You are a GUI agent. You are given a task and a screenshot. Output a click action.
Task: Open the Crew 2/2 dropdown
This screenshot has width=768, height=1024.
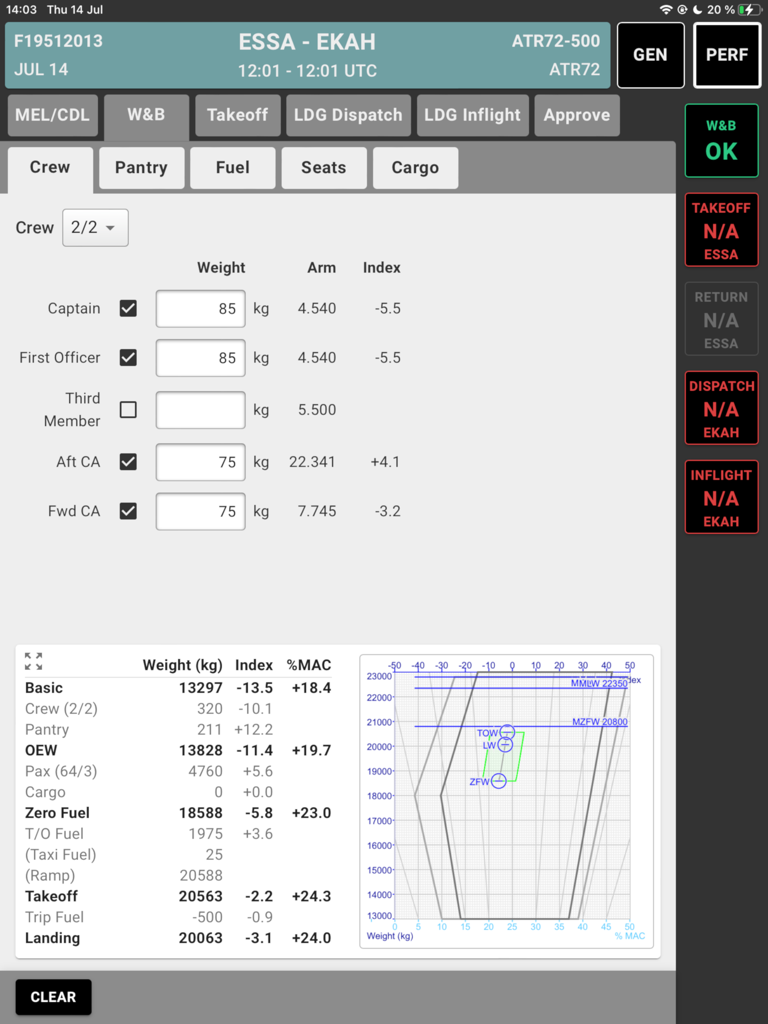point(95,228)
